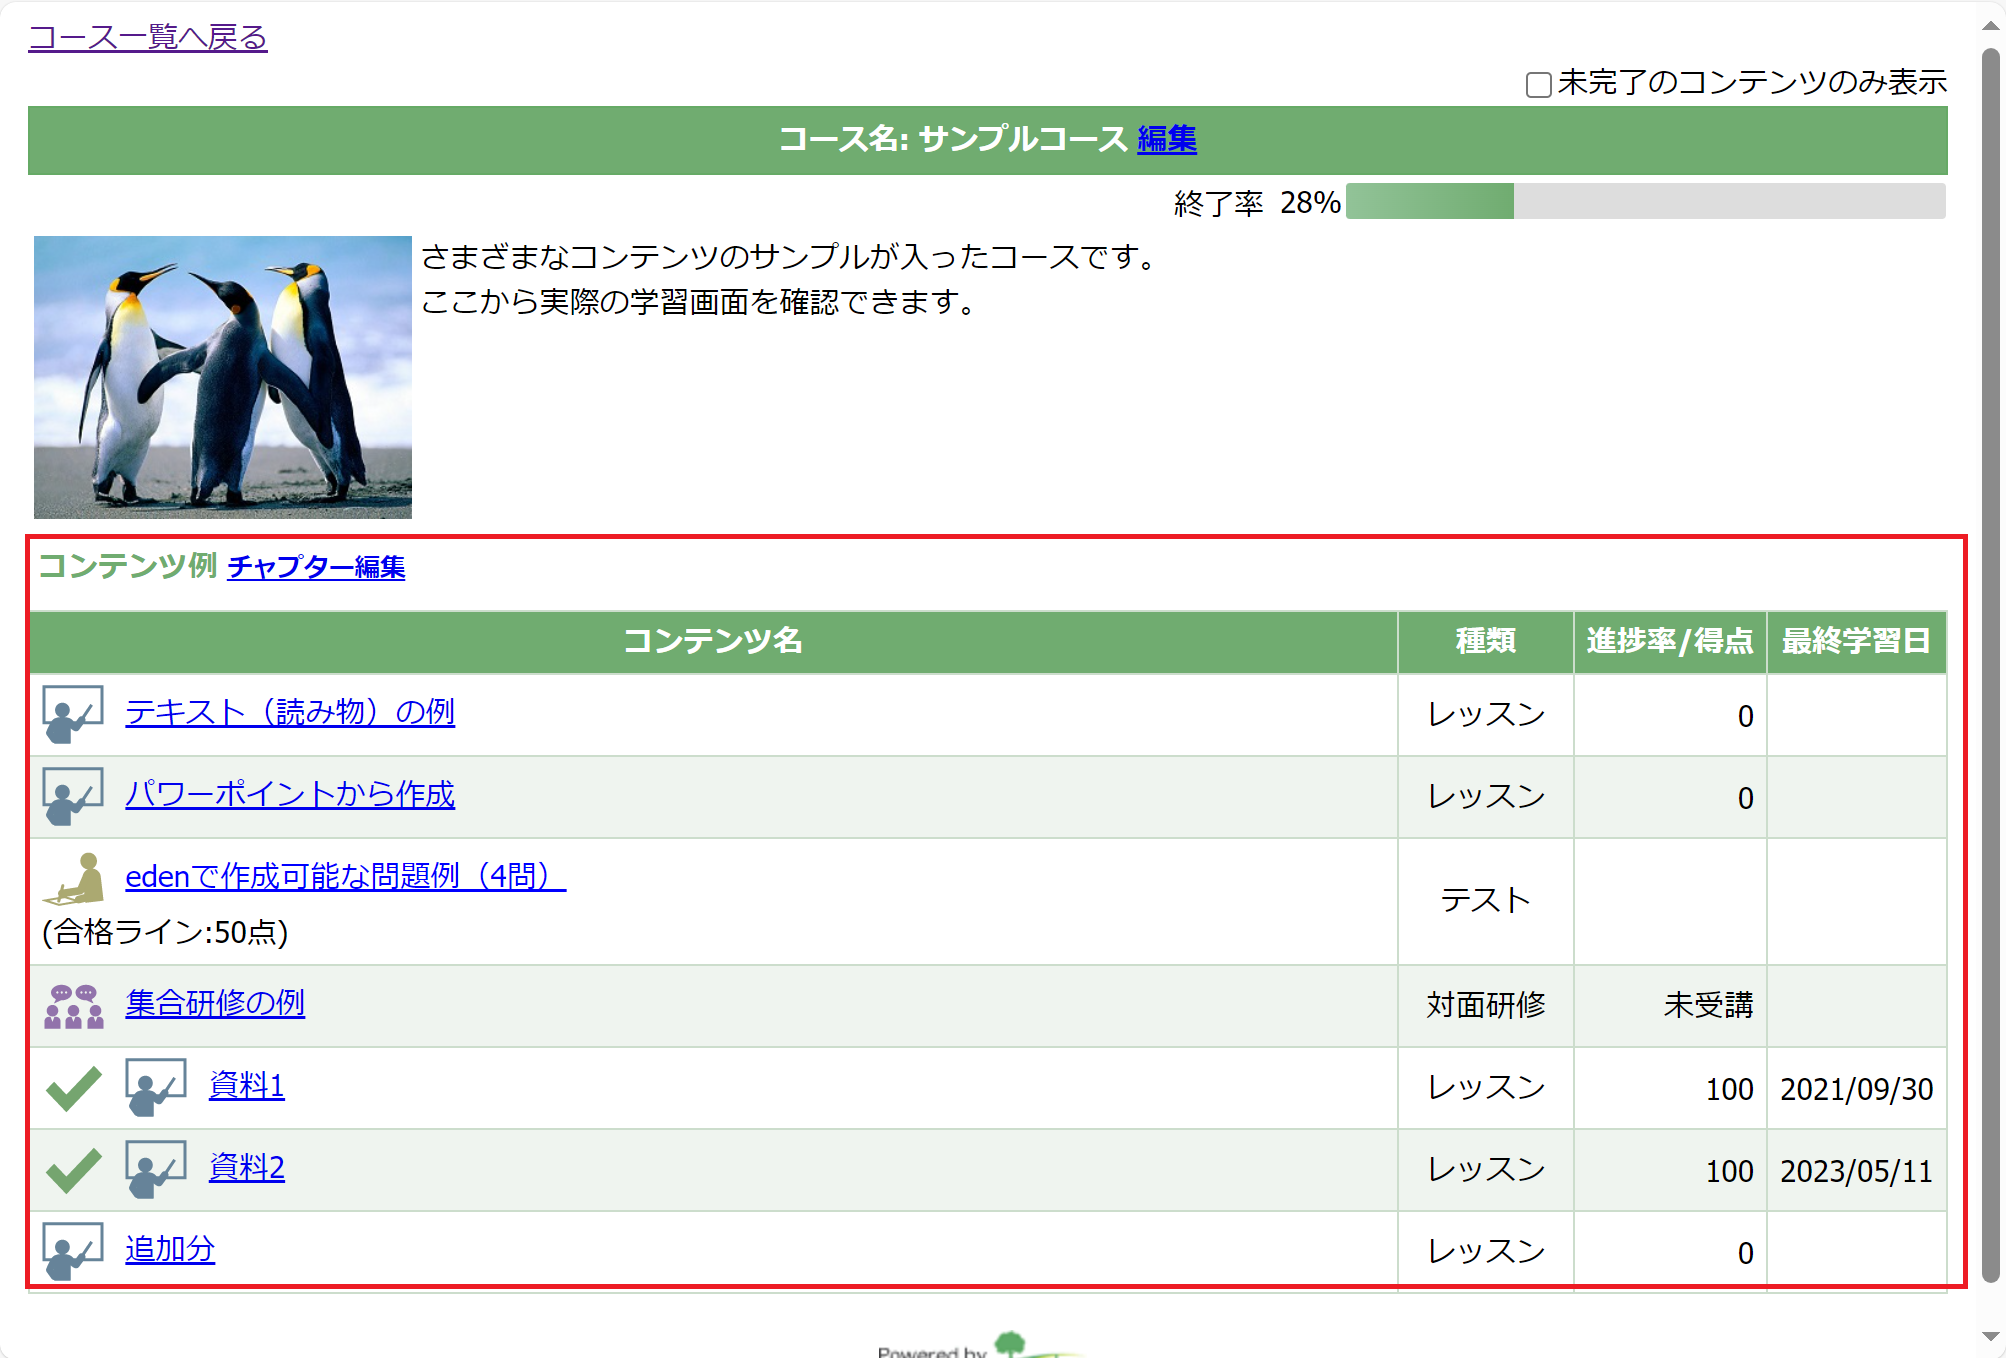Click the 終了率 progress bar

pos(1646,201)
